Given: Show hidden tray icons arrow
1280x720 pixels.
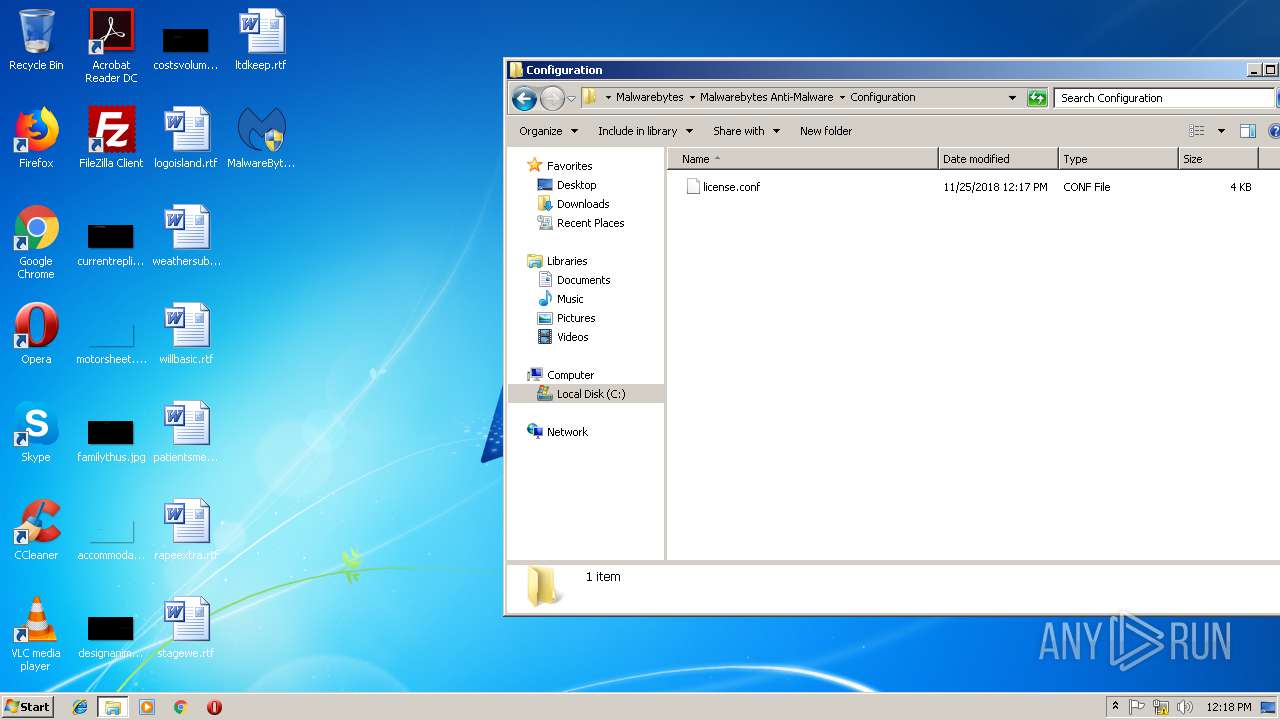Looking at the screenshot, I should click(1115, 707).
